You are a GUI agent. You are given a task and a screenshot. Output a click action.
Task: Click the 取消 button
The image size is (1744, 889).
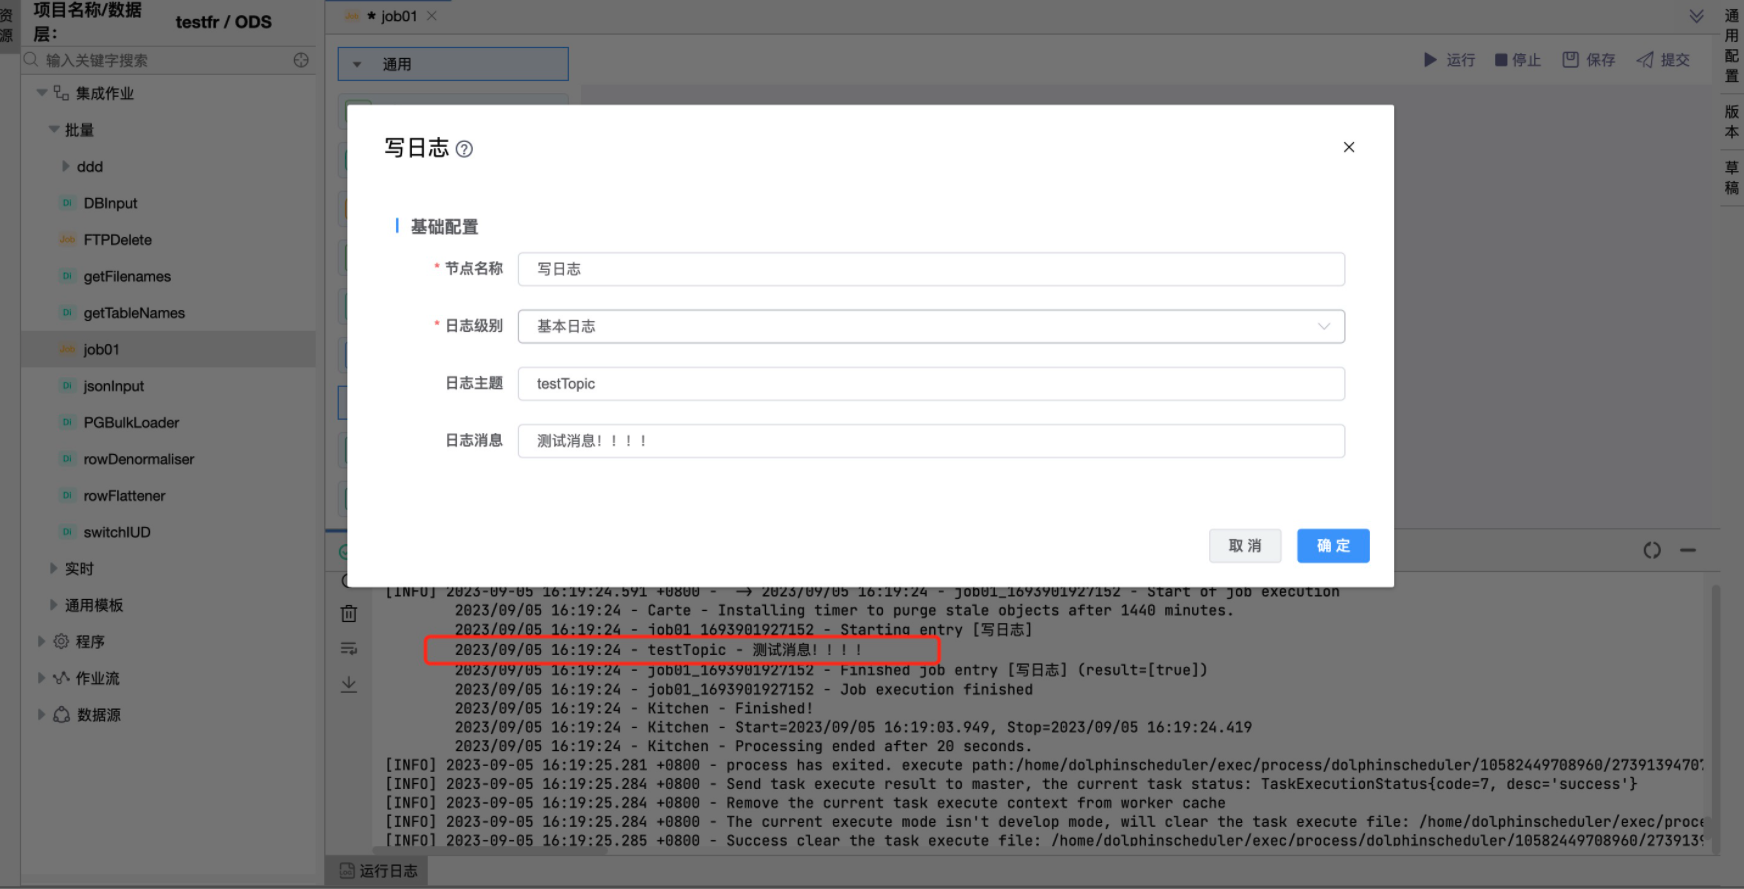[x=1245, y=546]
